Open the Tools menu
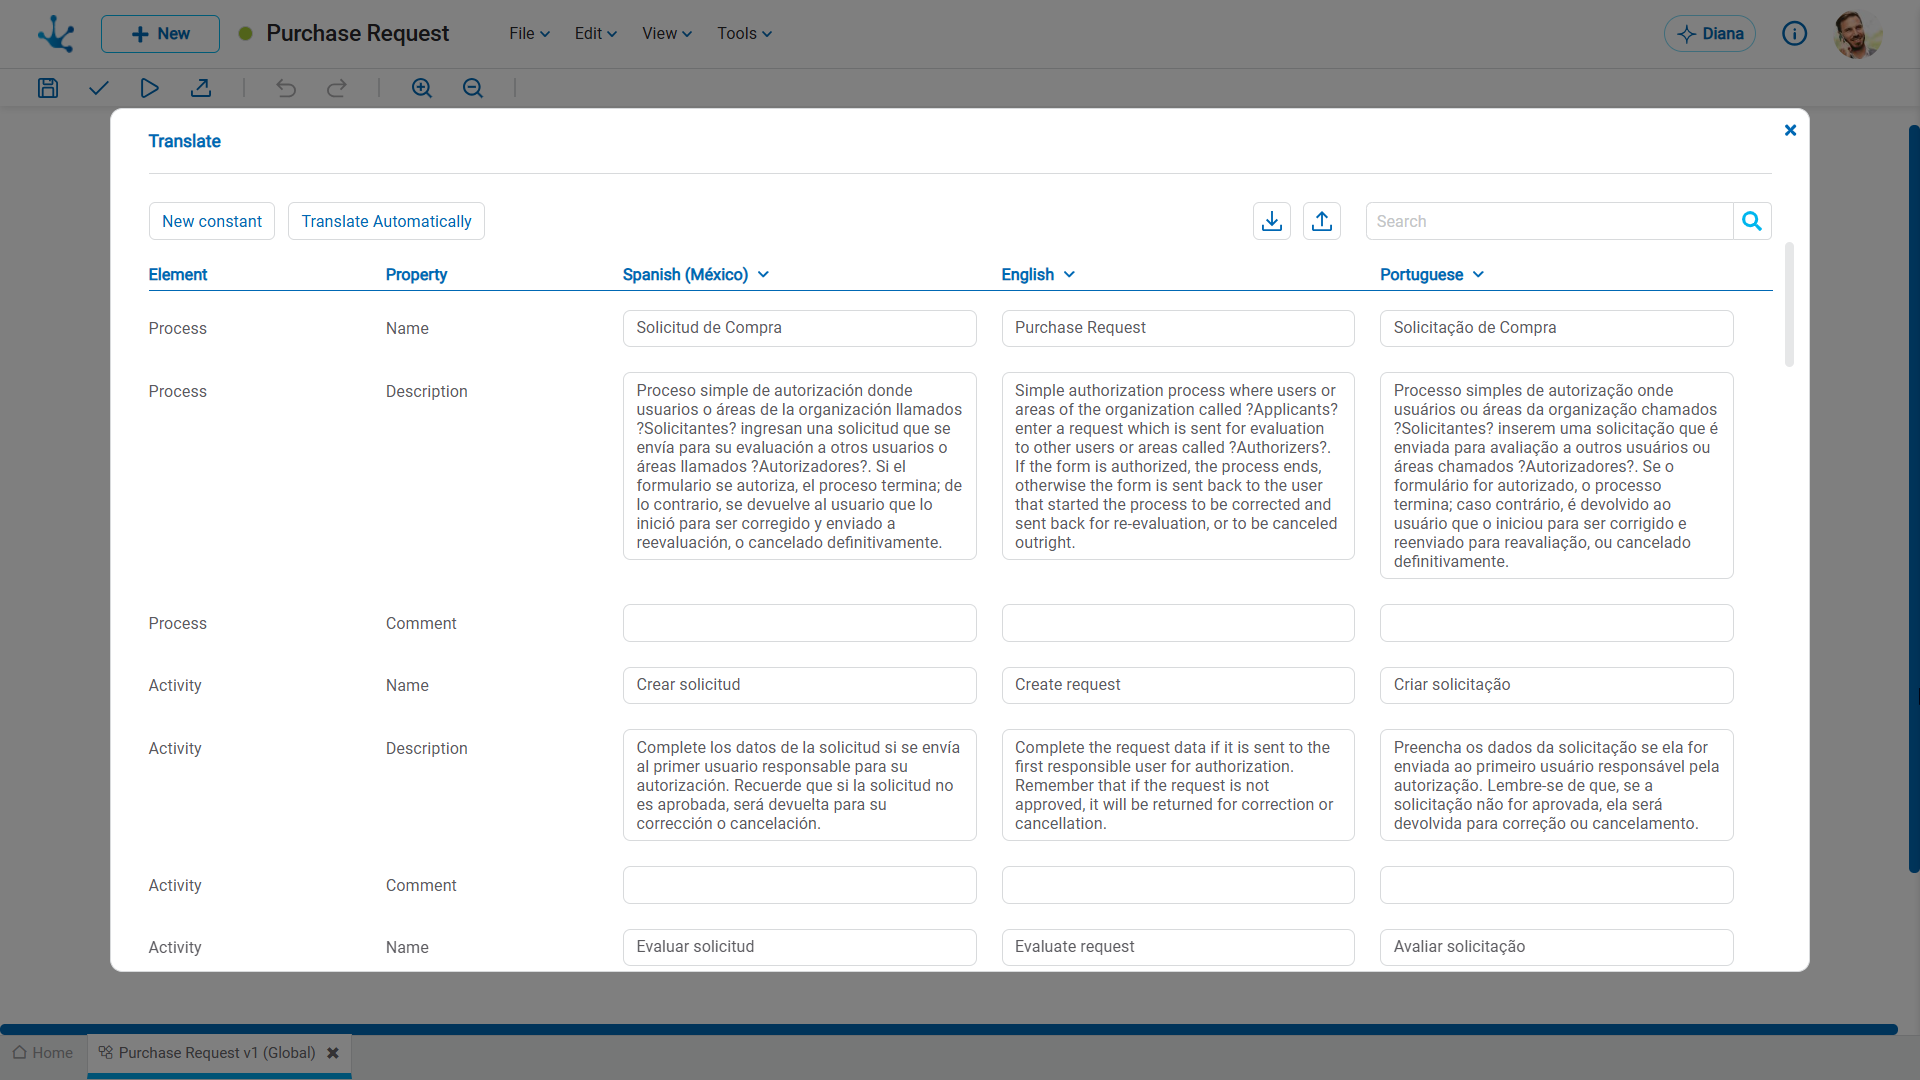The height and width of the screenshot is (1080, 1920). tap(744, 33)
